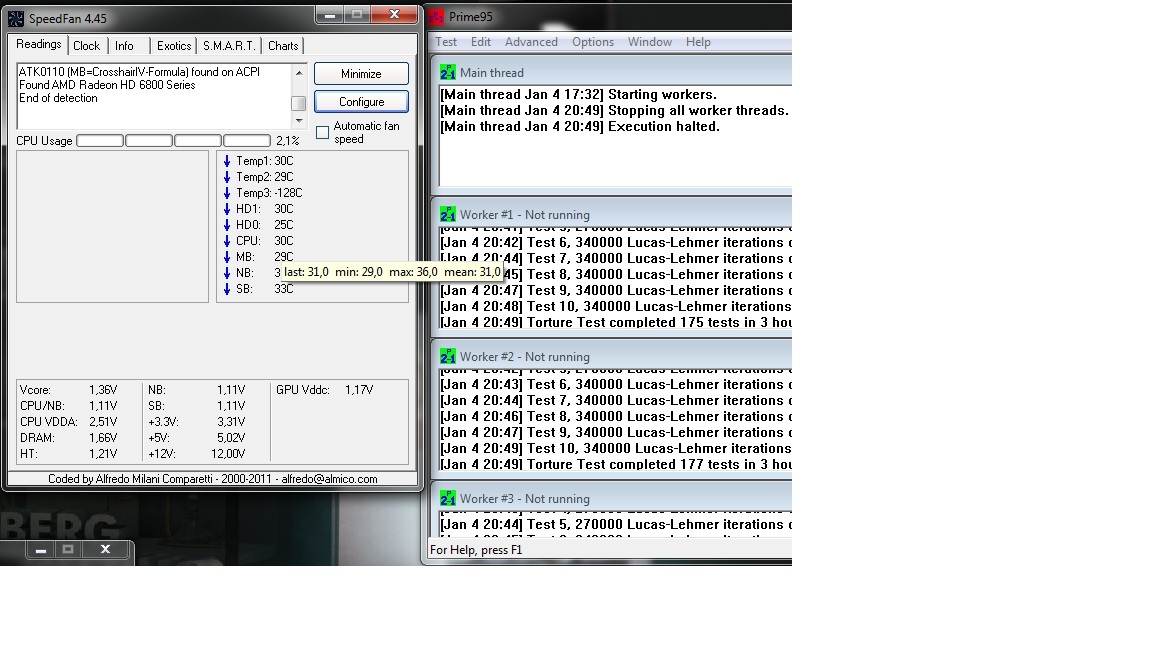This screenshot has height=648, width=1152.
Task: Click the +12V 12,00V value
Action: pyautogui.click(x=228, y=454)
